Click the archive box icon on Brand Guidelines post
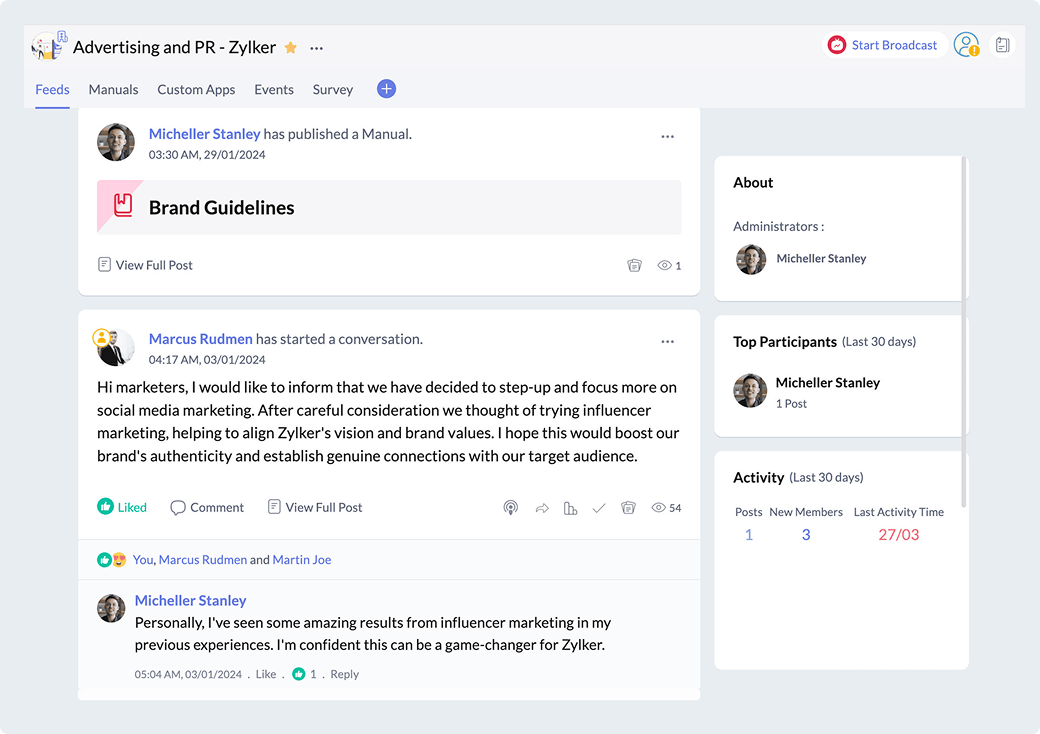Image resolution: width=1040 pixels, height=734 pixels. tap(634, 265)
